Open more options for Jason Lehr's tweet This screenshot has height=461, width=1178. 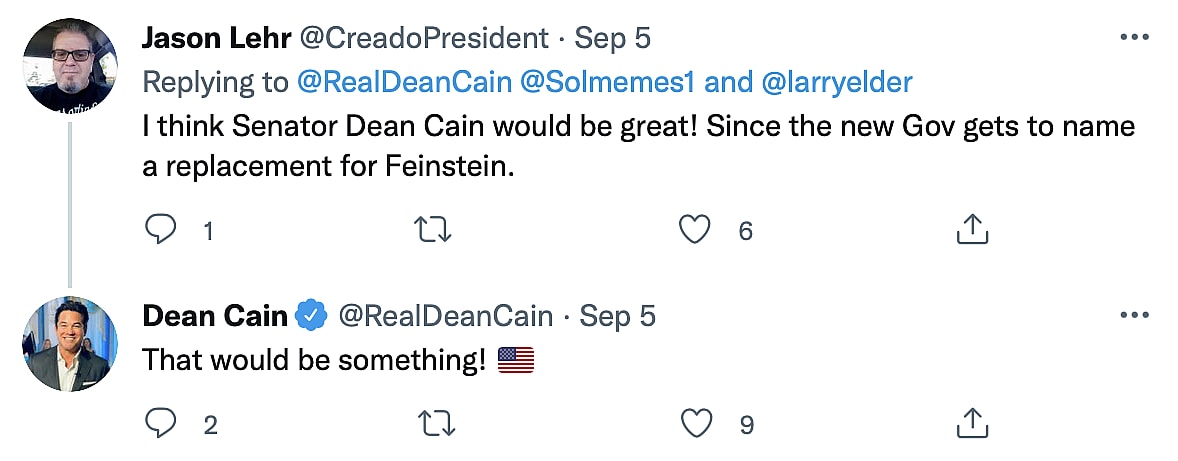point(1134,38)
